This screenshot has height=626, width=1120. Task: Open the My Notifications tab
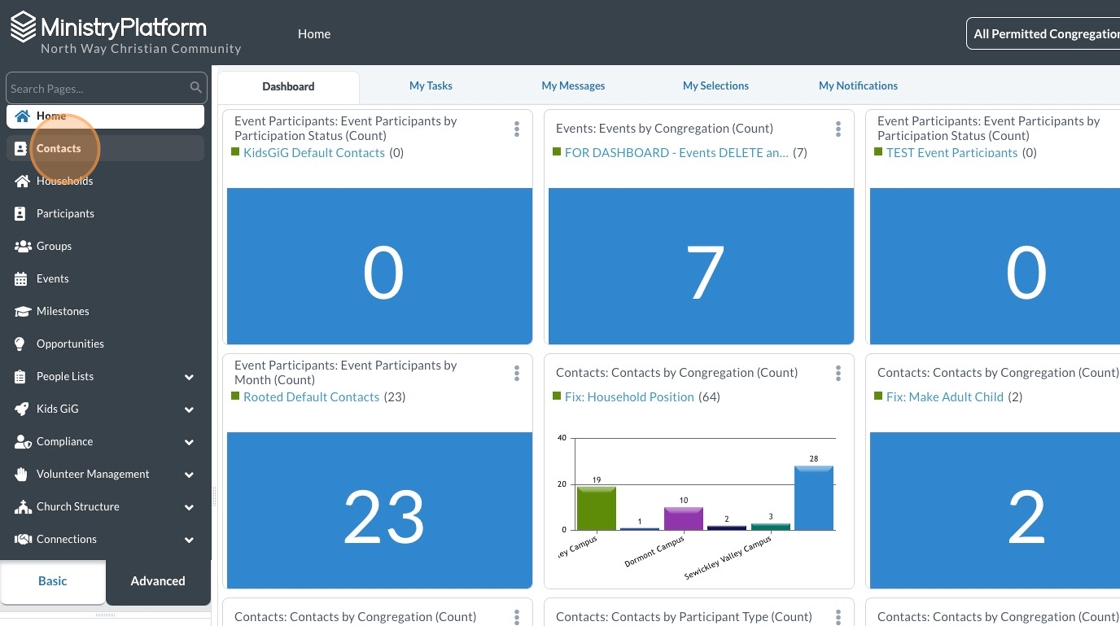(858, 86)
